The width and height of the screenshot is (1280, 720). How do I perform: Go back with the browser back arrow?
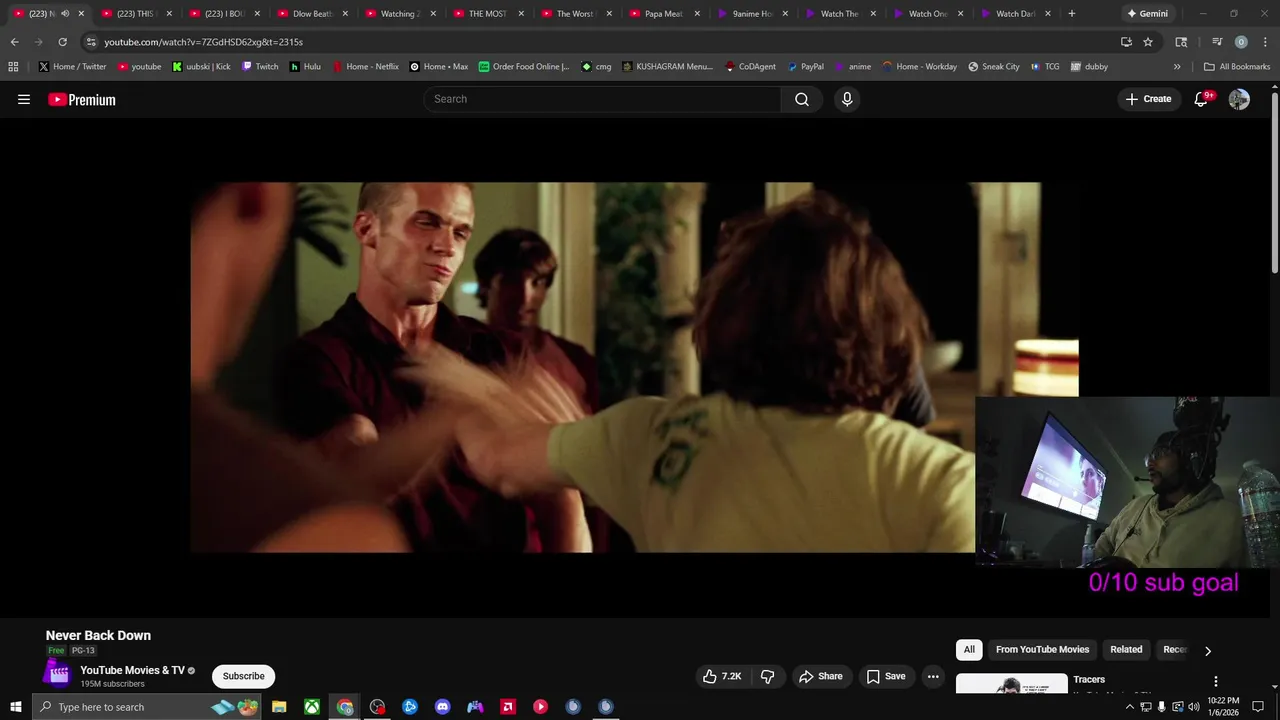coord(14,42)
